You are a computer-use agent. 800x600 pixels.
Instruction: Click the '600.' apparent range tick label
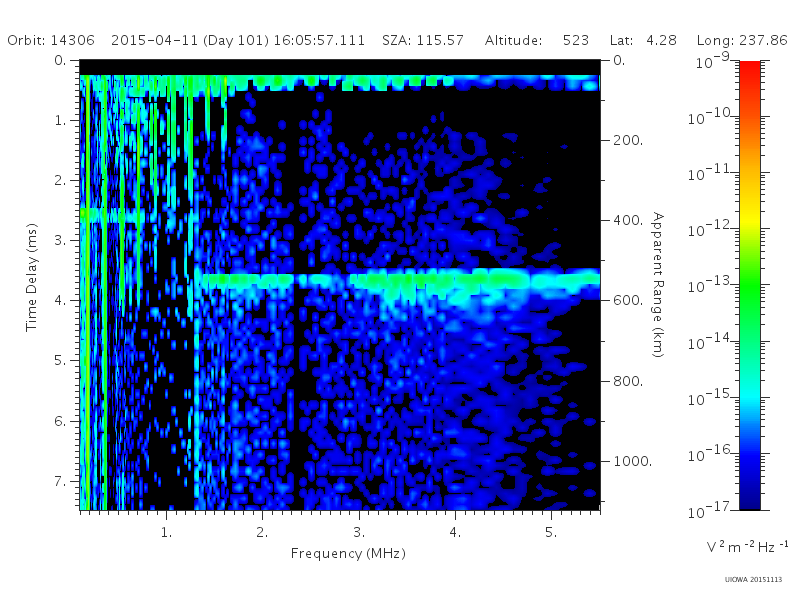pos(628,300)
